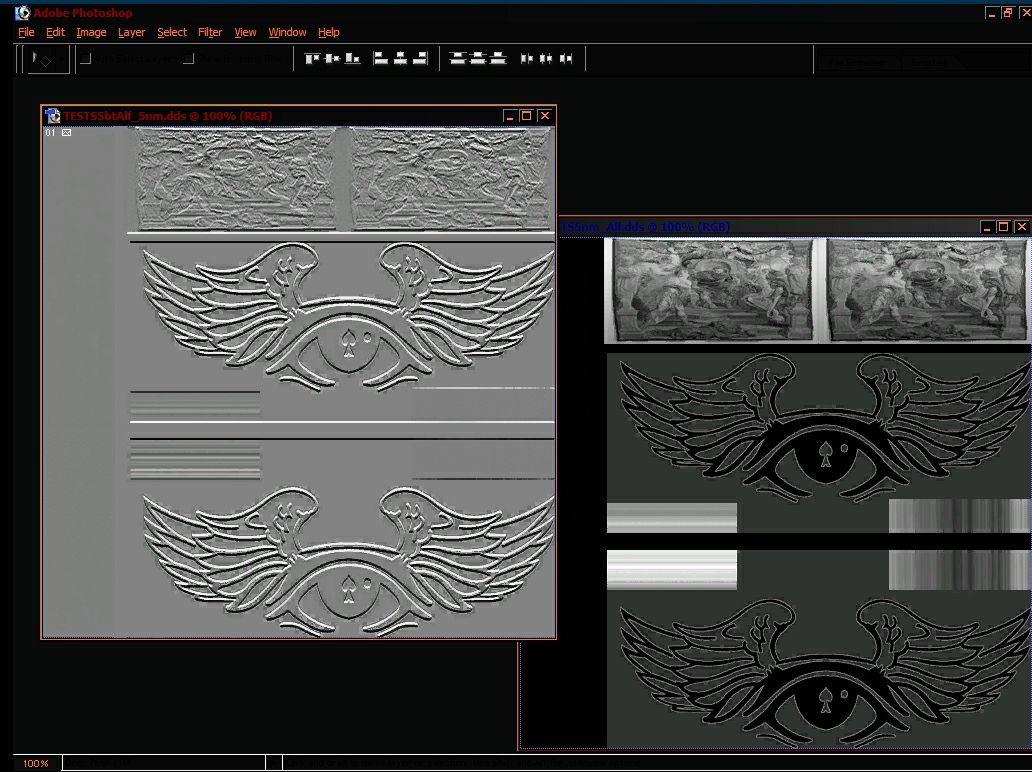1032x772 pixels.
Task: Click the Distribute Right Edges icon
Action: (x=566, y=59)
